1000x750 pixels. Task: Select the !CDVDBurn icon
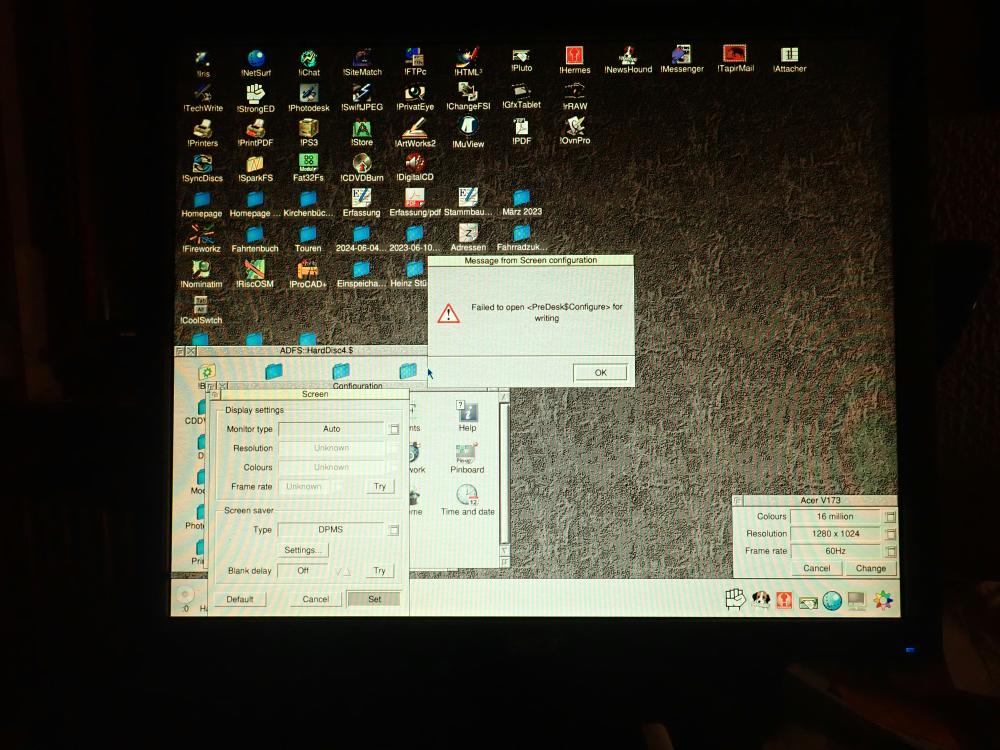pyautogui.click(x=362, y=168)
